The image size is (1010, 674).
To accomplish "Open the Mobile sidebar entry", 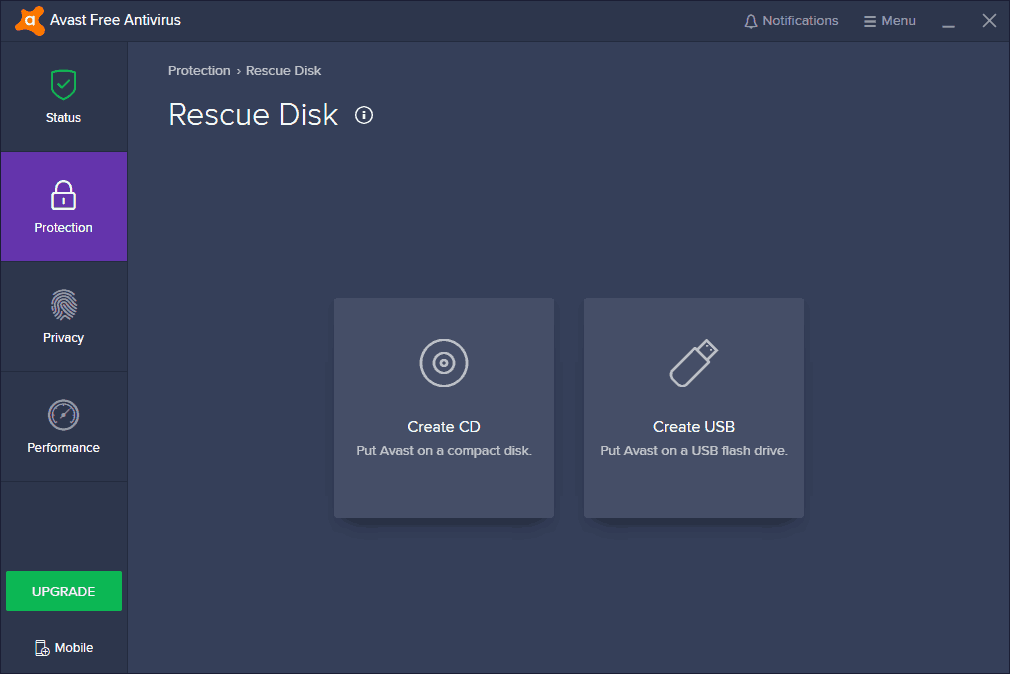I will (x=63, y=647).
